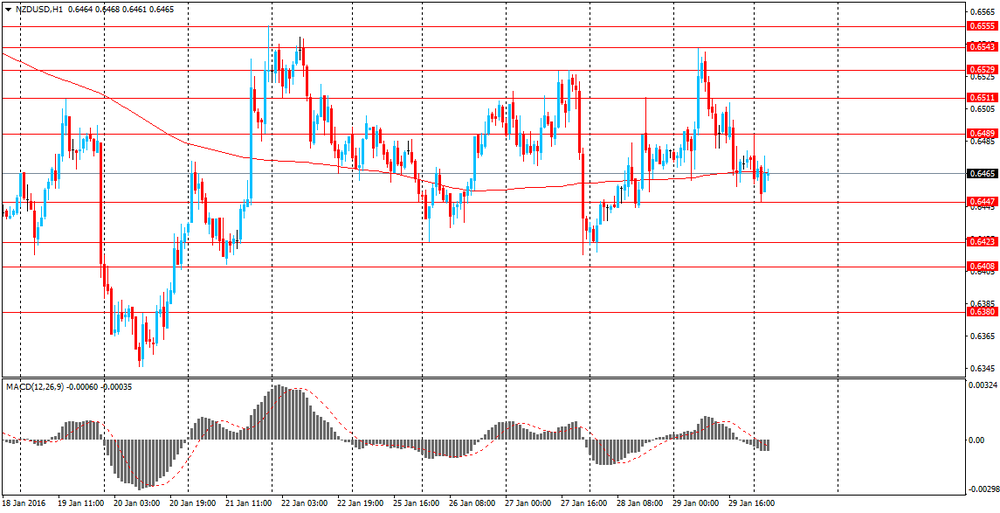The height and width of the screenshot is (513, 1000).
Task: Select the 18 Jan 2016 date label
Action: click(x=22, y=503)
